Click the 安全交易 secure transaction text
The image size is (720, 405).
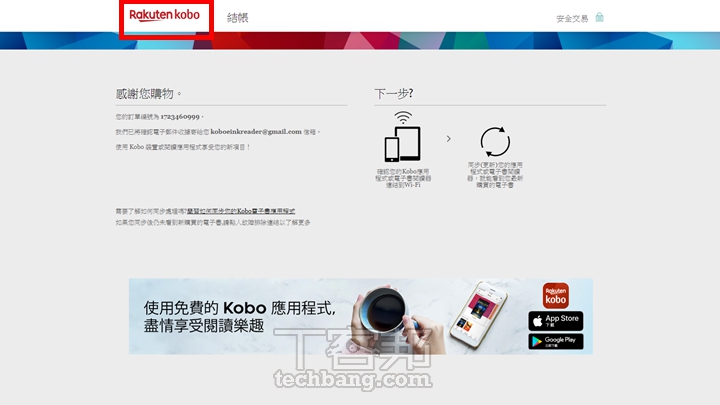[572, 19]
